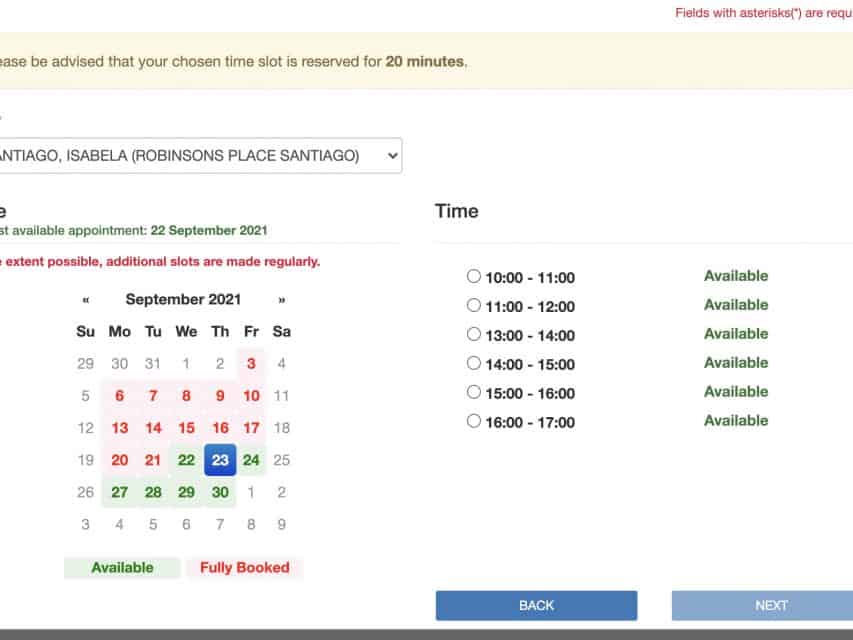Click the September 2021 month header

[x=183, y=299]
